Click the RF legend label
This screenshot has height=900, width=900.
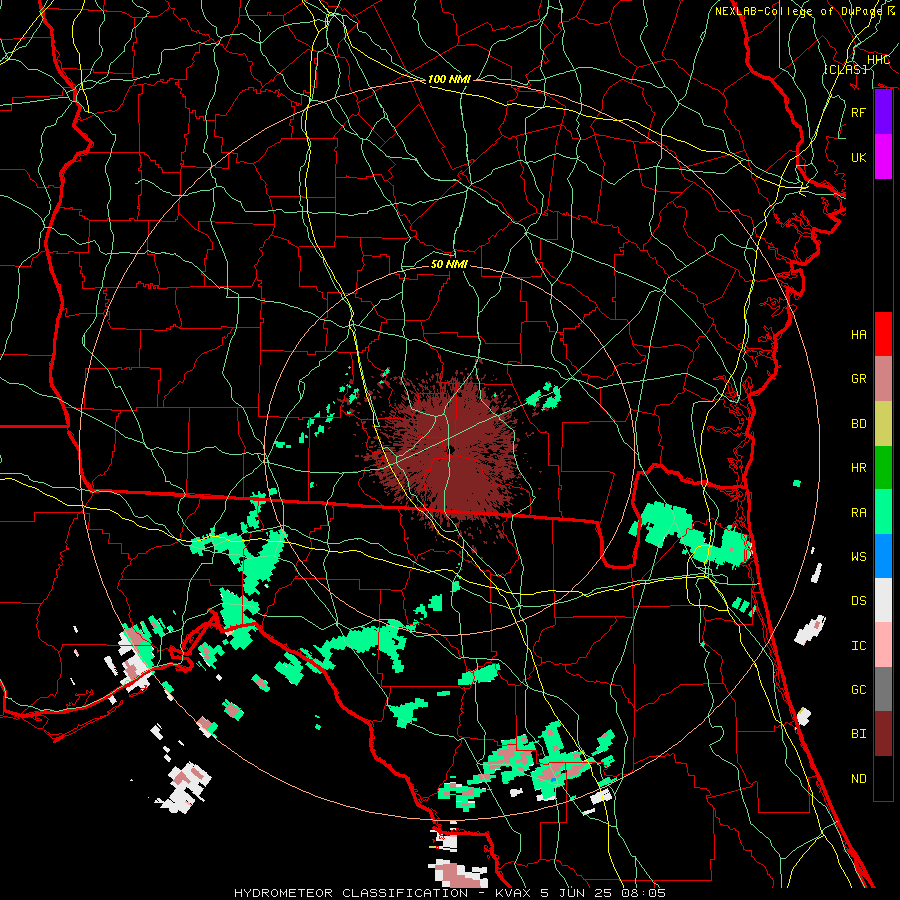pos(859,112)
